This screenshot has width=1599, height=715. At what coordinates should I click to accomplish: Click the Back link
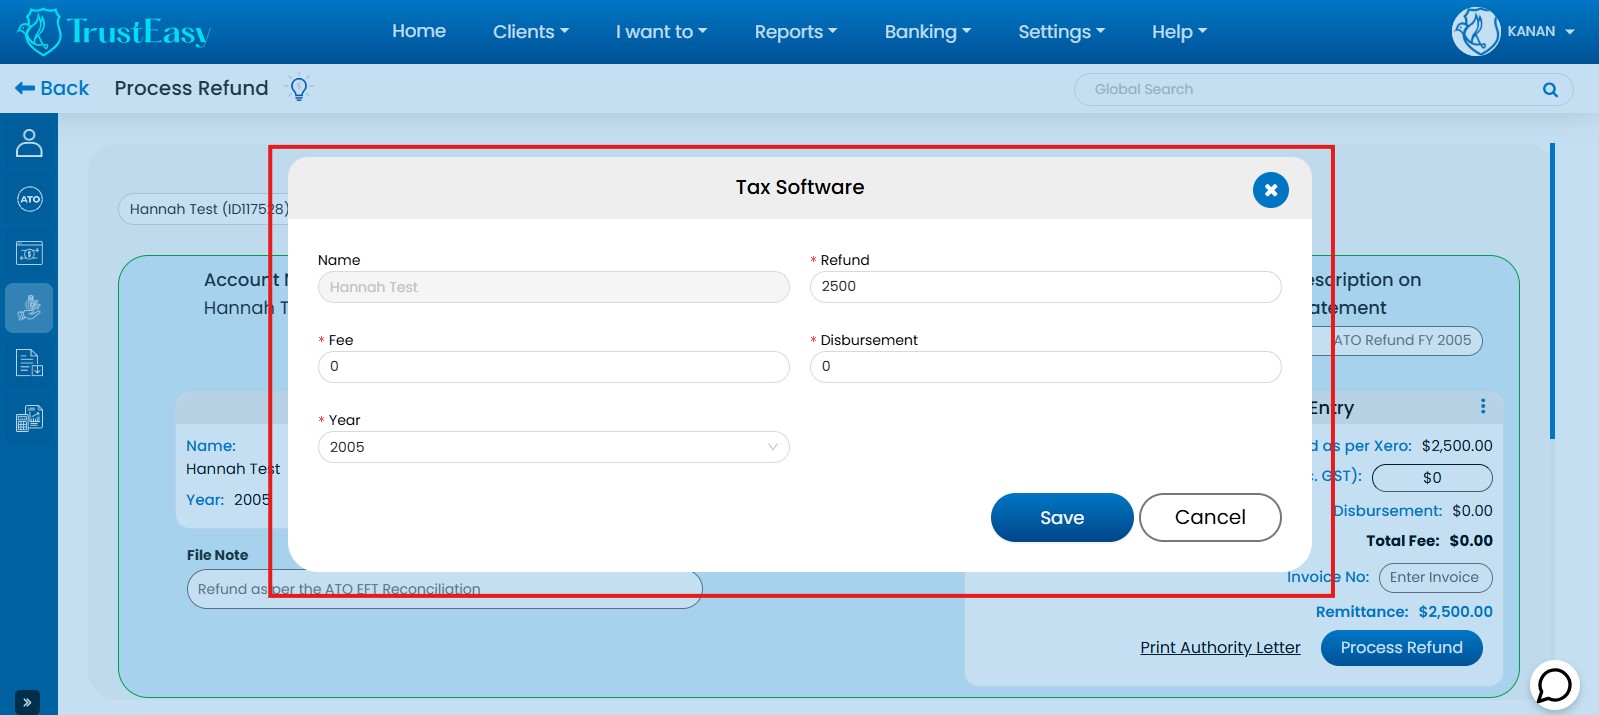(52, 88)
